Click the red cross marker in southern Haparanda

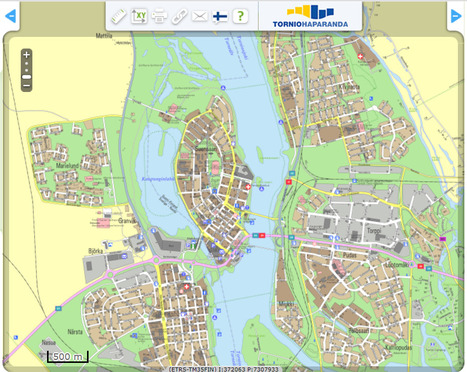point(187,287)
